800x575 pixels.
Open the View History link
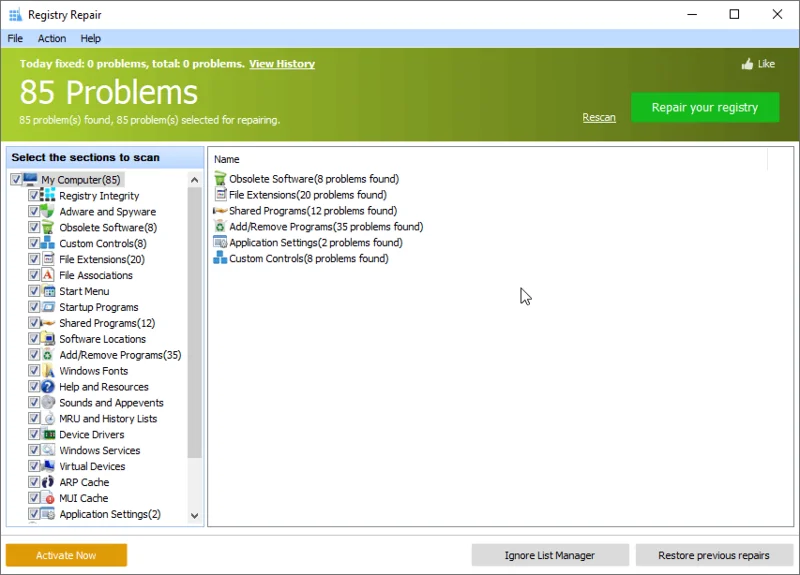point(282,64)
